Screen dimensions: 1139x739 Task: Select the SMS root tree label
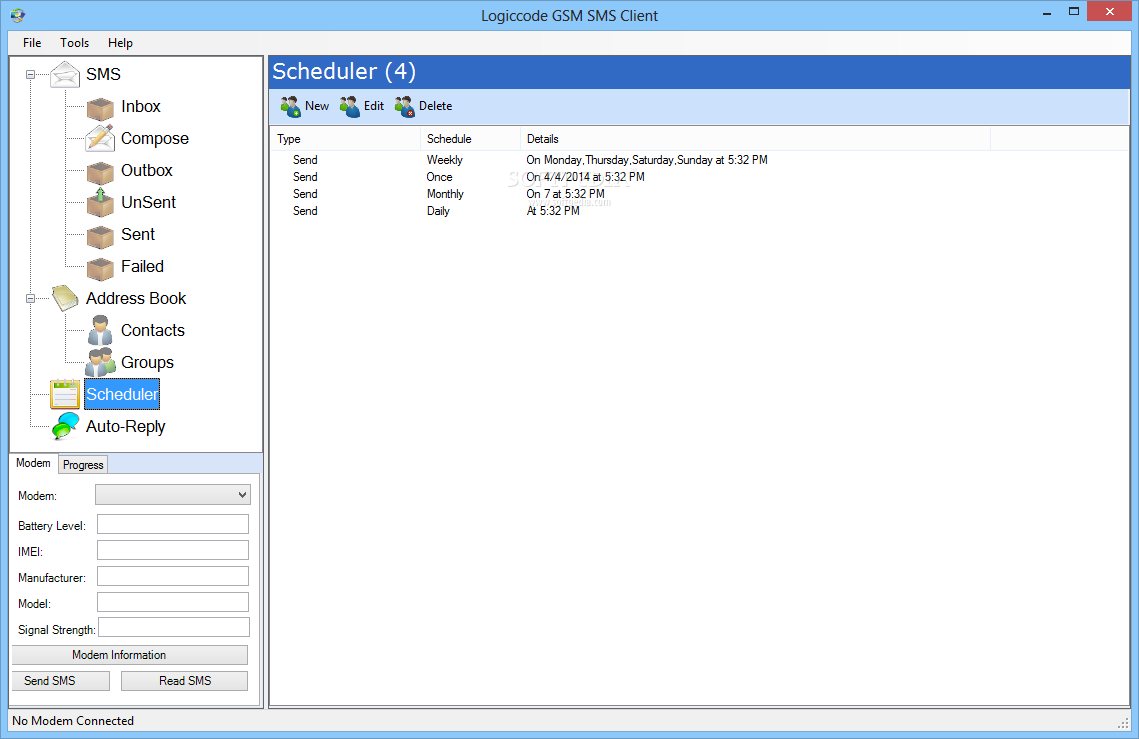click(103, 75)
